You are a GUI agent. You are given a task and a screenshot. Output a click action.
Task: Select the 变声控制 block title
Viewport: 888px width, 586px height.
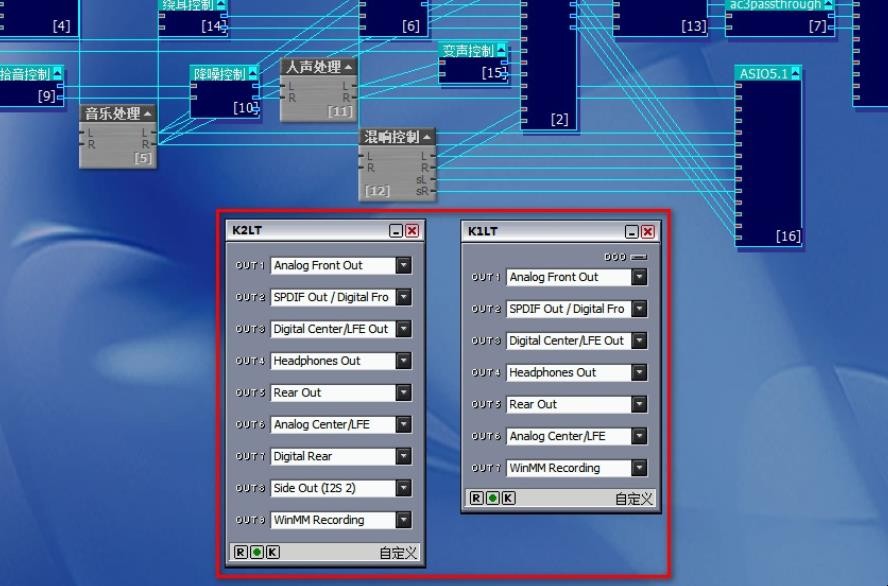click(x=468, y=50)
